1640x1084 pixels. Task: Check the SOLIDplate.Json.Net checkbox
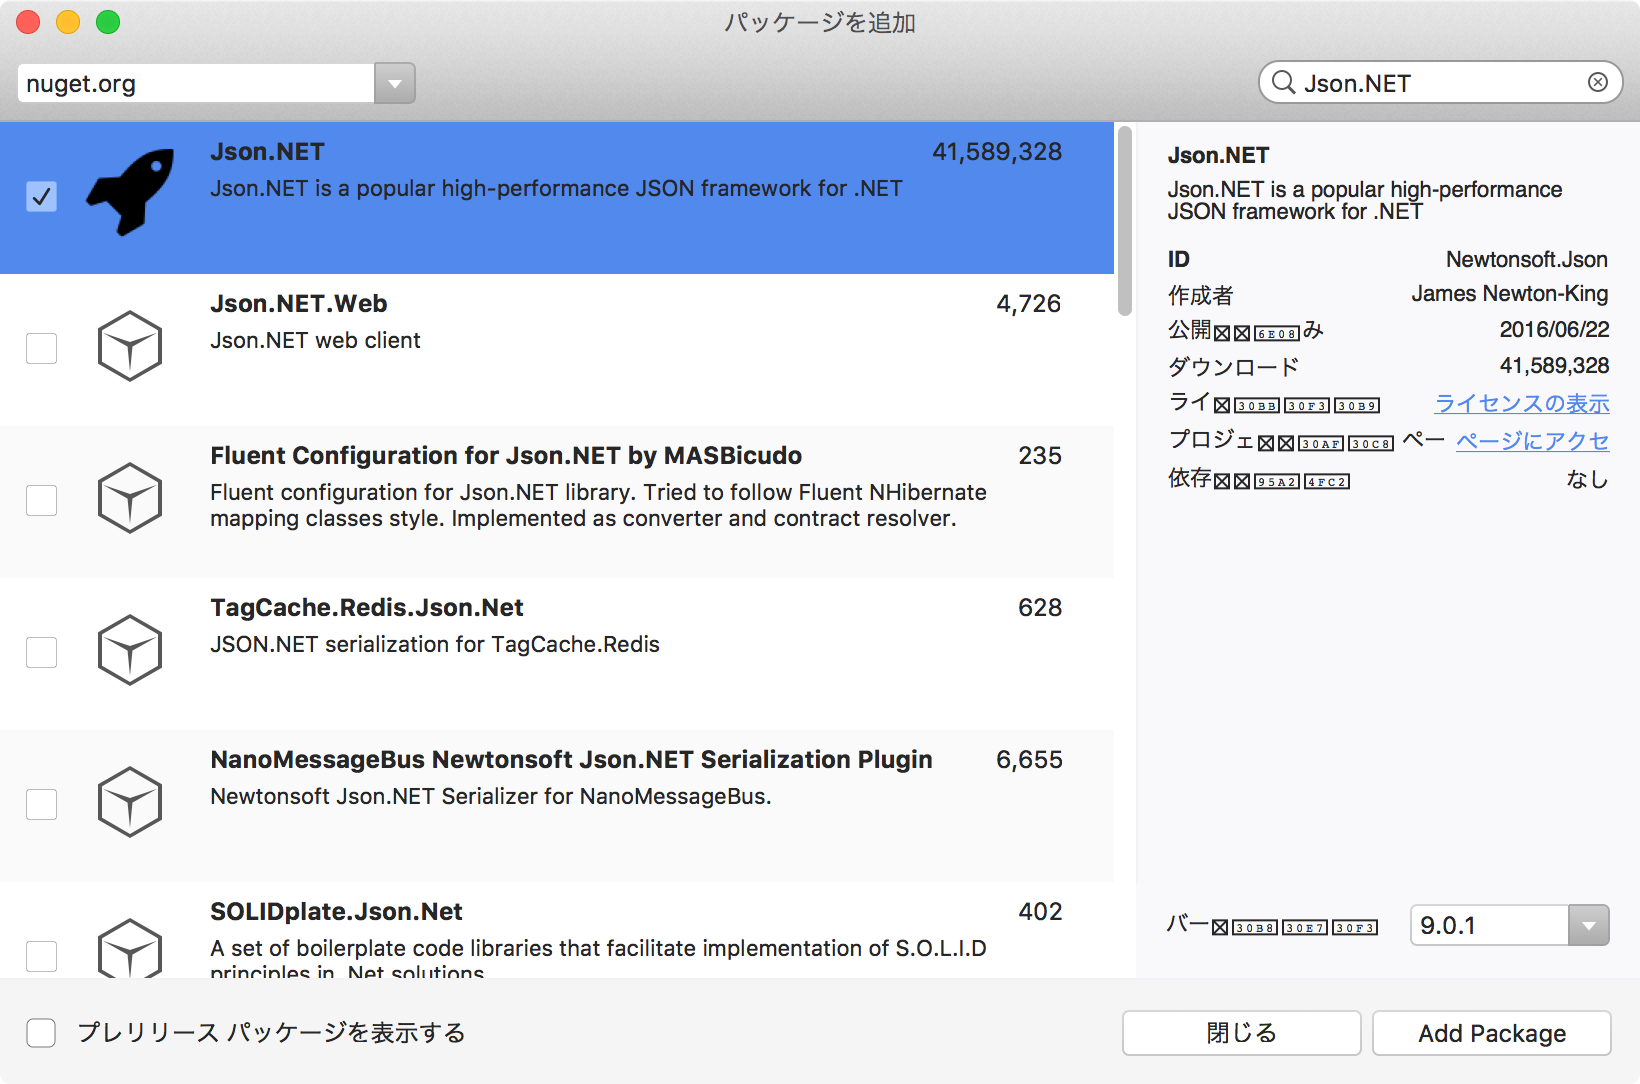click(x=41, y=956)
